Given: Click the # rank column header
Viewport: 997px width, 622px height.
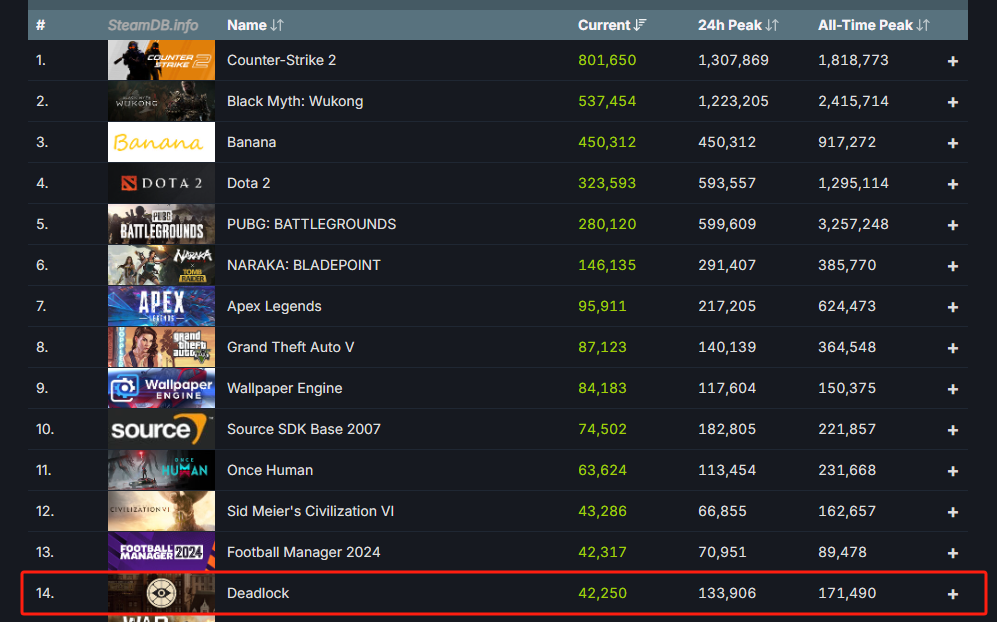Looking at the screenshot, I should (41, 25).
